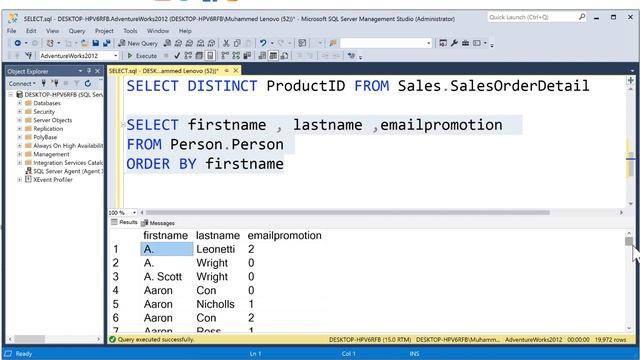640x360 pixels.
Task: Click the results grid vertical scrollbar thumb
Action: pos(629,241)
